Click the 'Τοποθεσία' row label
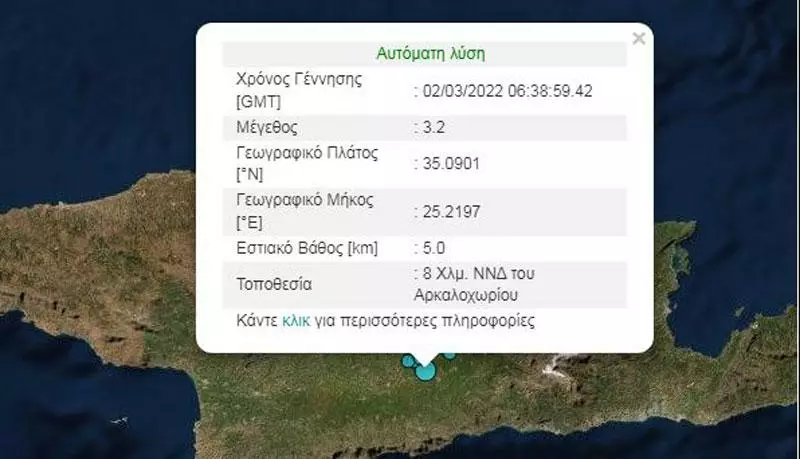The width and height of the screenshot is (800, 459). click(x=273, y=284)
